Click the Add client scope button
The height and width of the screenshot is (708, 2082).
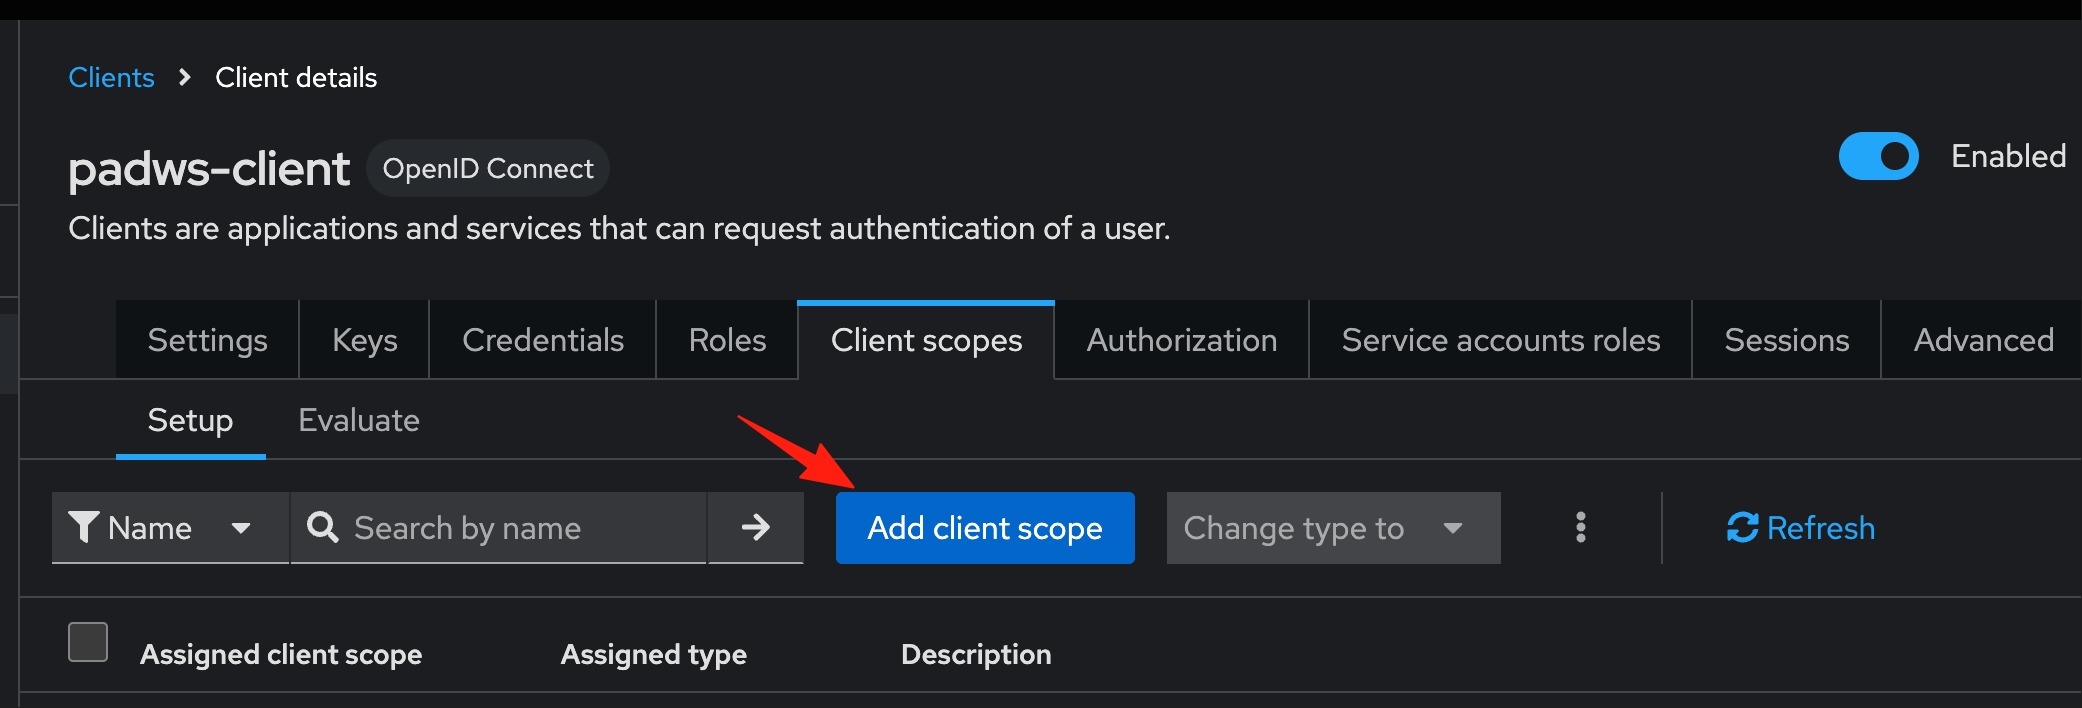pyautogui.click(x=985, y=527)
